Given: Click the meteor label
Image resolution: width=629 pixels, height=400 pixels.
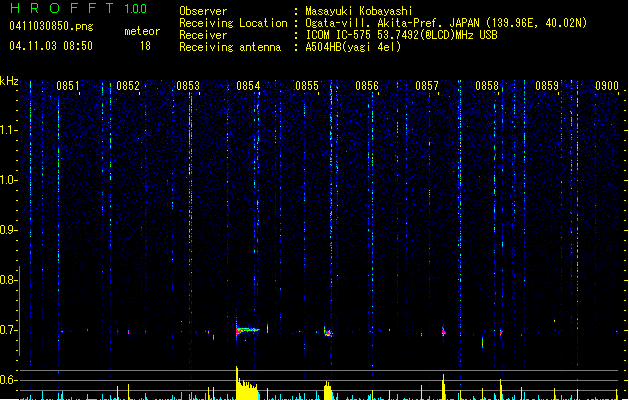Looking at the screenshot, I should click(142, 31).
